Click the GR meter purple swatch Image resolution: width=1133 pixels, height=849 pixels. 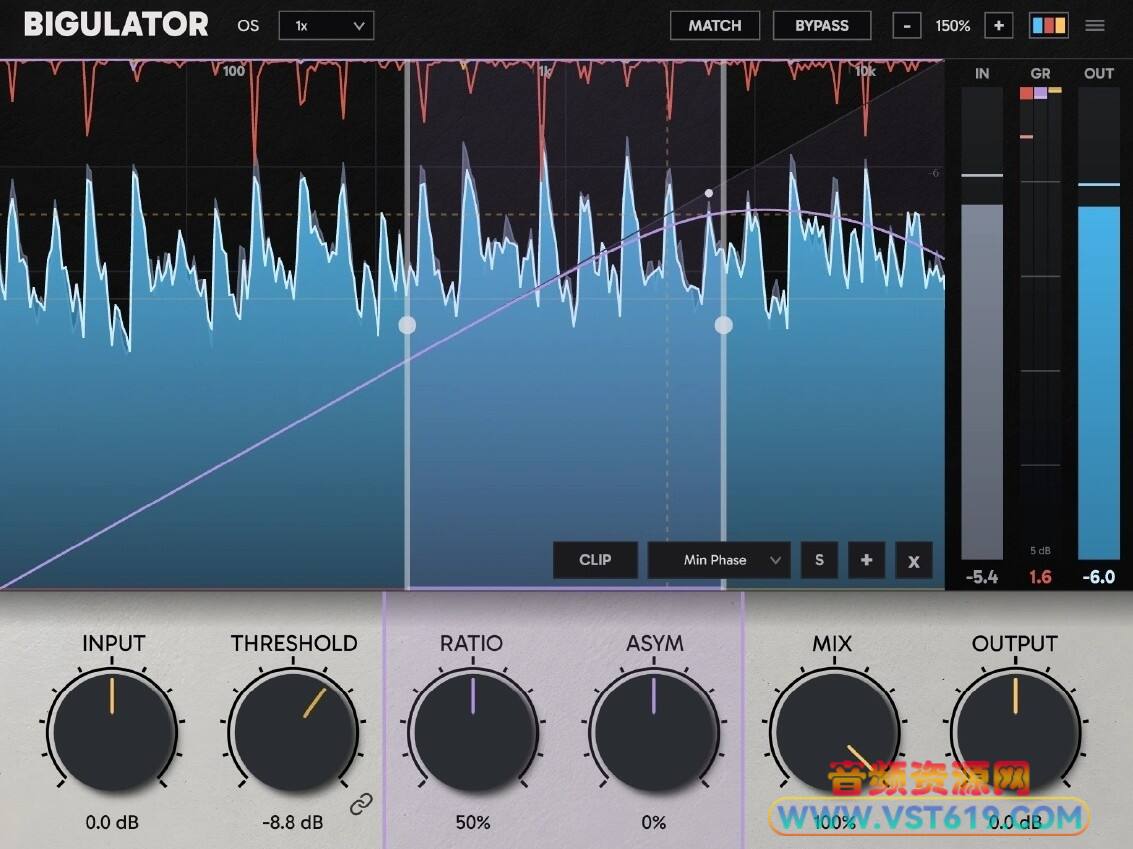1041,93
